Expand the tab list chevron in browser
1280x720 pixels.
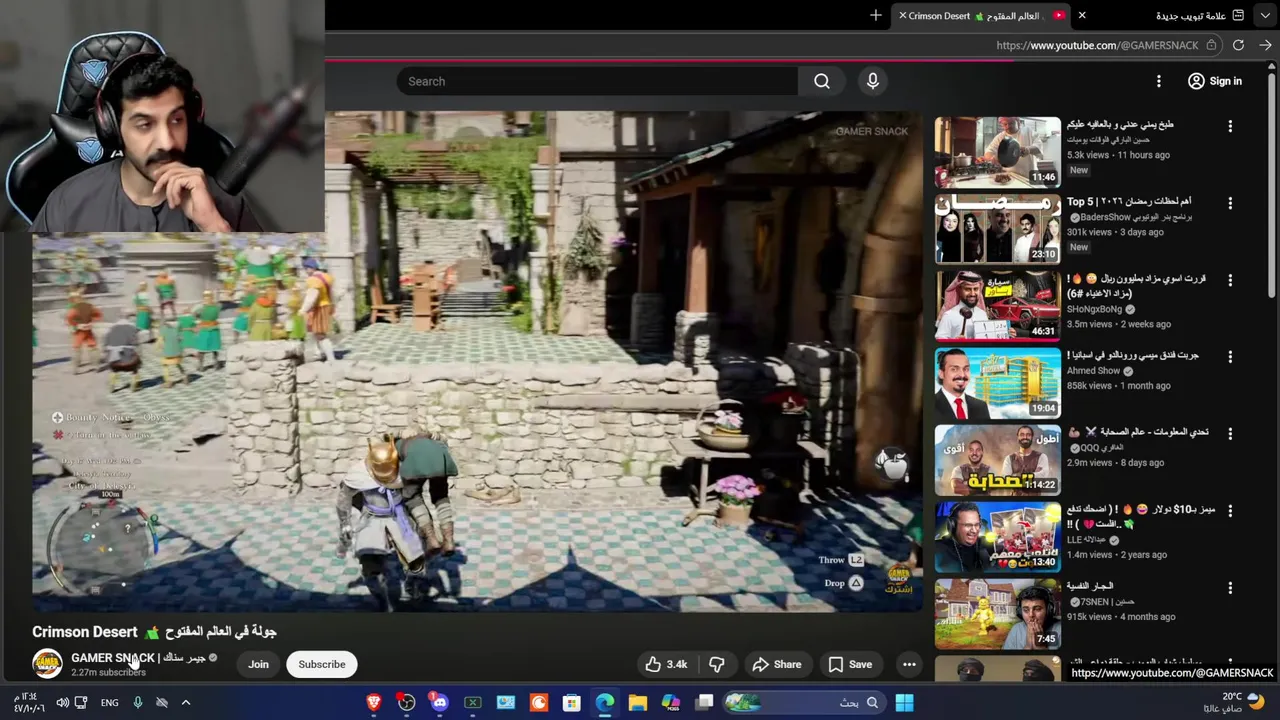(x=1265, y=15)
